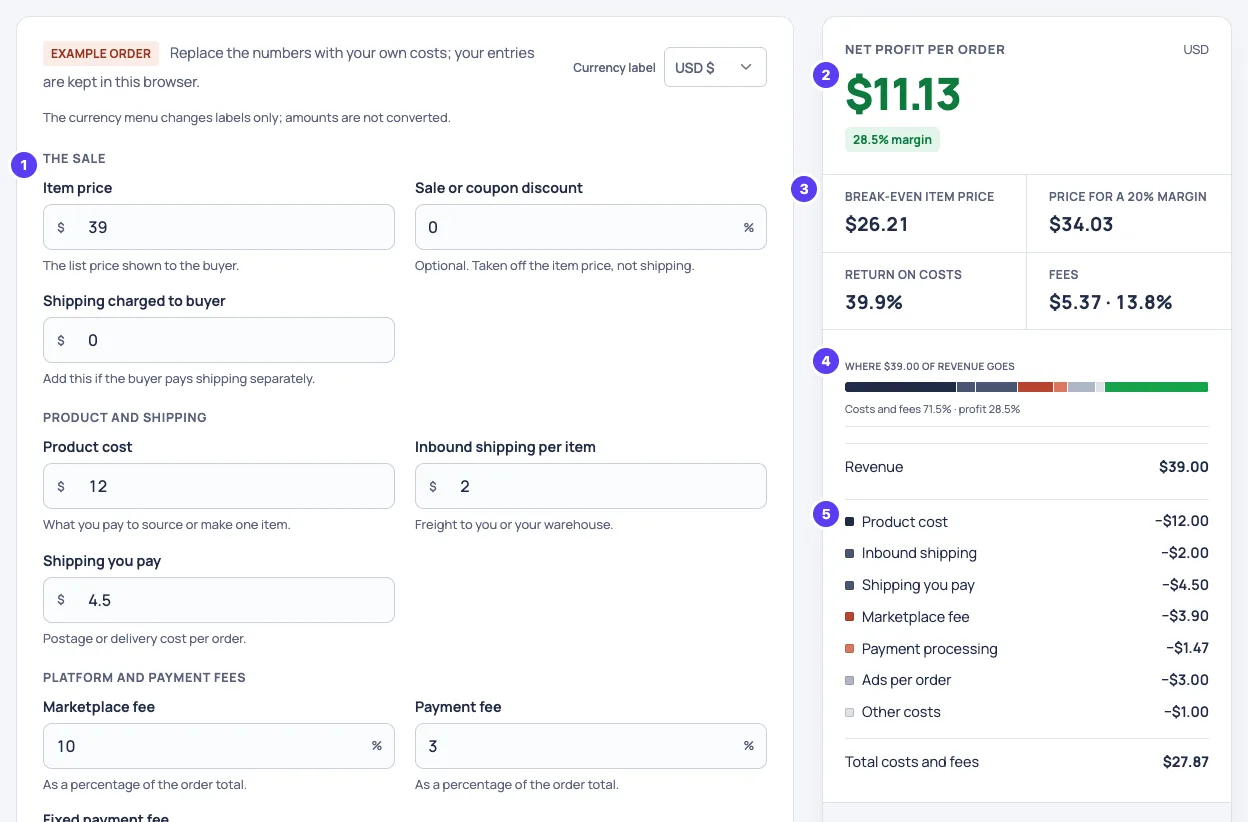Click the 28.5% margin badge
The image size is (1248, 822).
tap(892, 140)
